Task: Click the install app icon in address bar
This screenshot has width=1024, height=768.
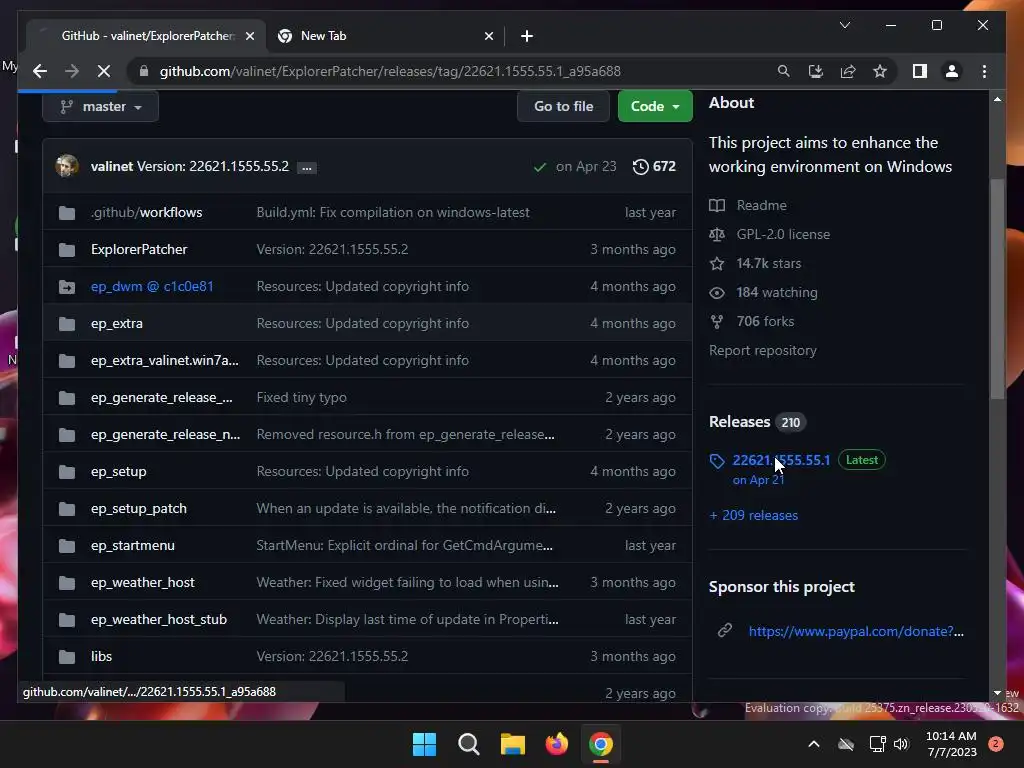Action: (x=815, y=71)
